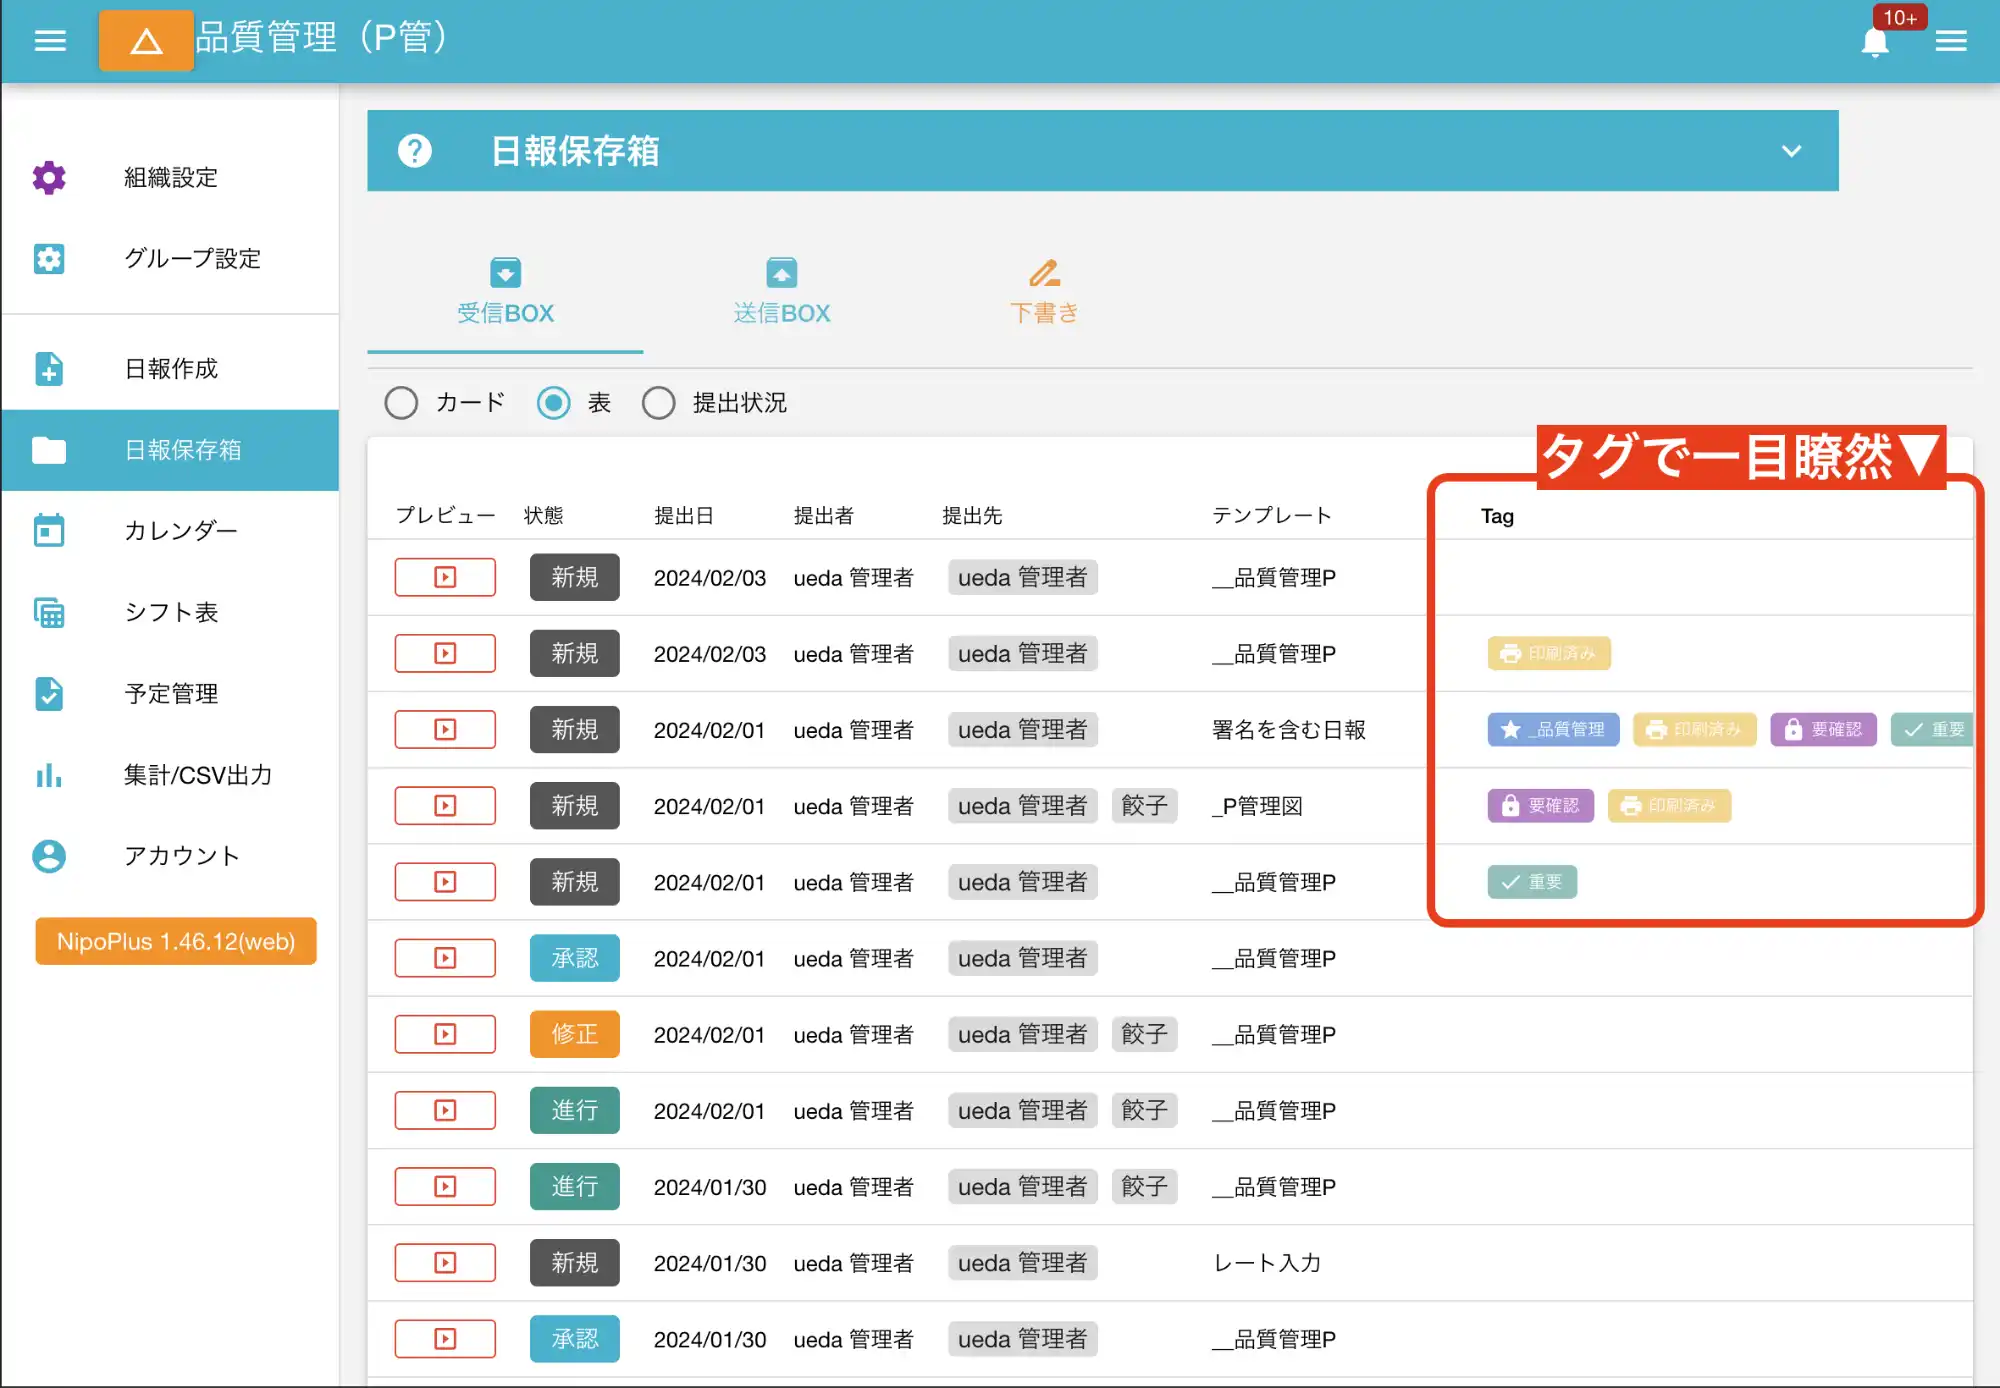Click the help question mark in 日報保存箱 header
The image size is (2000, 1388).
pos(416,150)
